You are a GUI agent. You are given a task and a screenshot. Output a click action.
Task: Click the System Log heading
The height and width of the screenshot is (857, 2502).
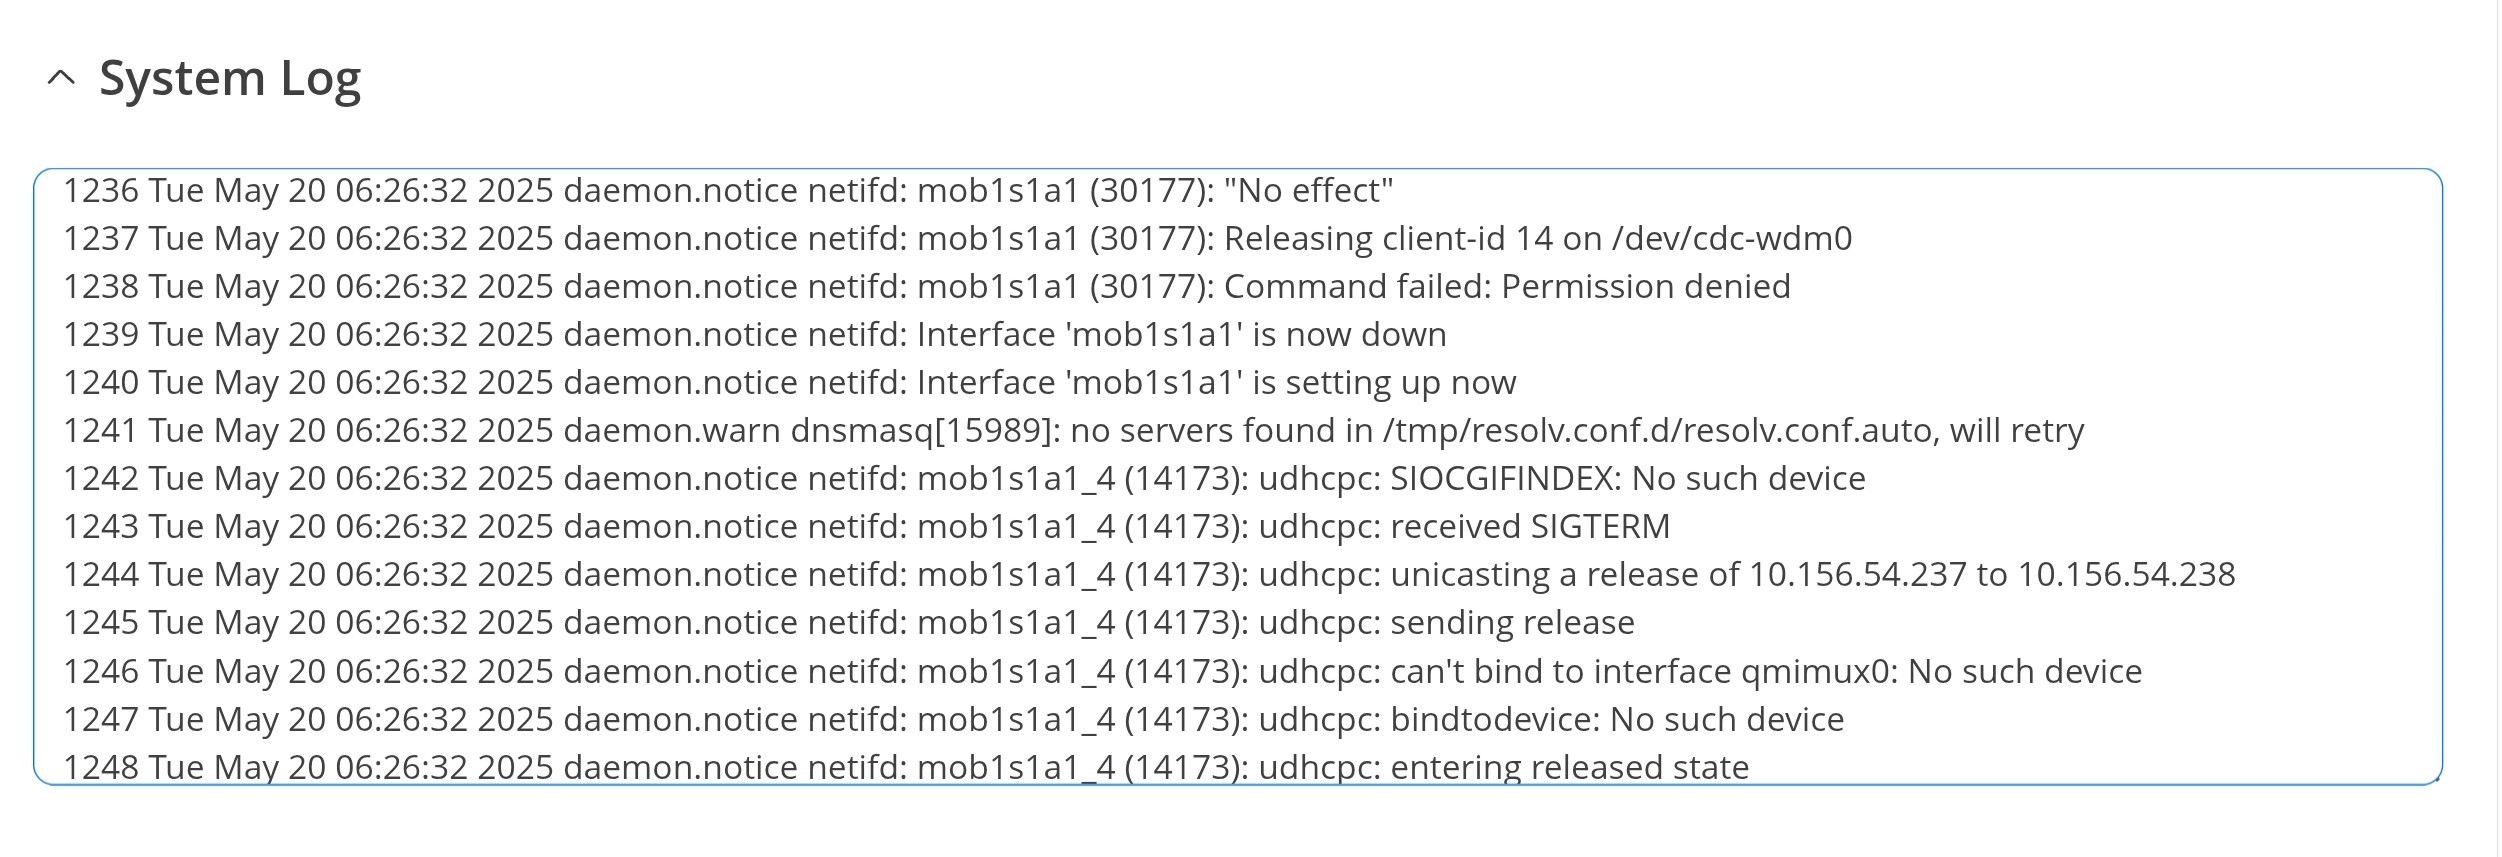coord(230,78)
